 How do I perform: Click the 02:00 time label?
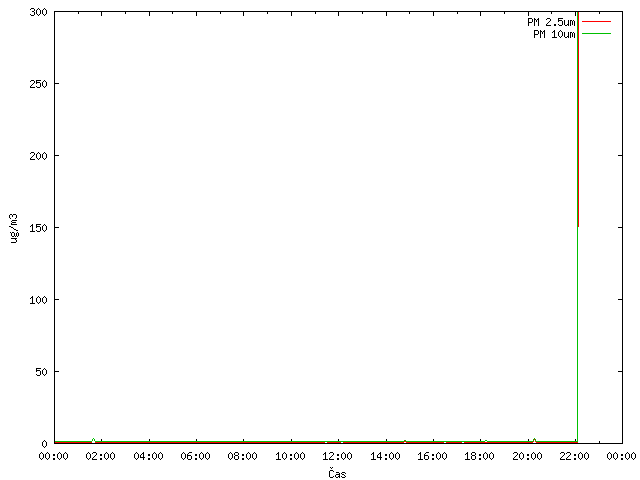pyautogui.click(x=100, y=456)
